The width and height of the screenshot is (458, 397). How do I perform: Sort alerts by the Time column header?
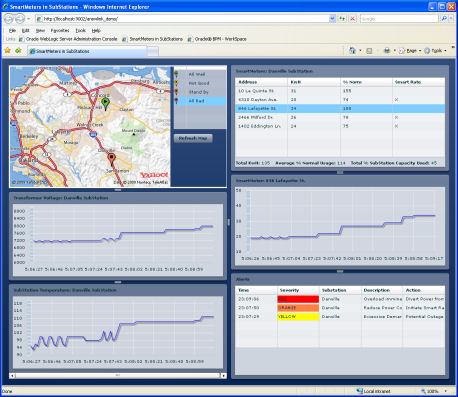point(256,290)
